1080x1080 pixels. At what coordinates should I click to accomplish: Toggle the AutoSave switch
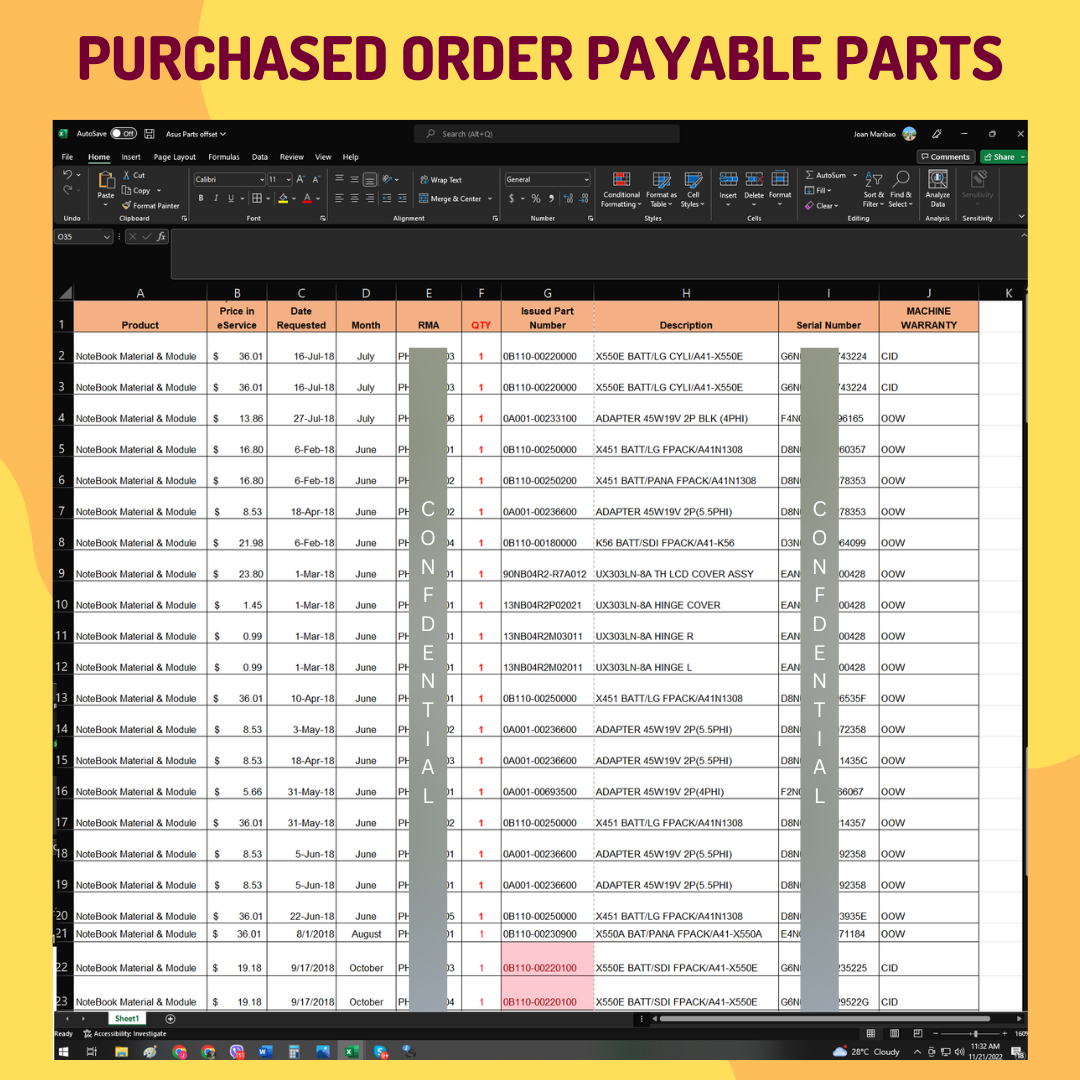124,134
